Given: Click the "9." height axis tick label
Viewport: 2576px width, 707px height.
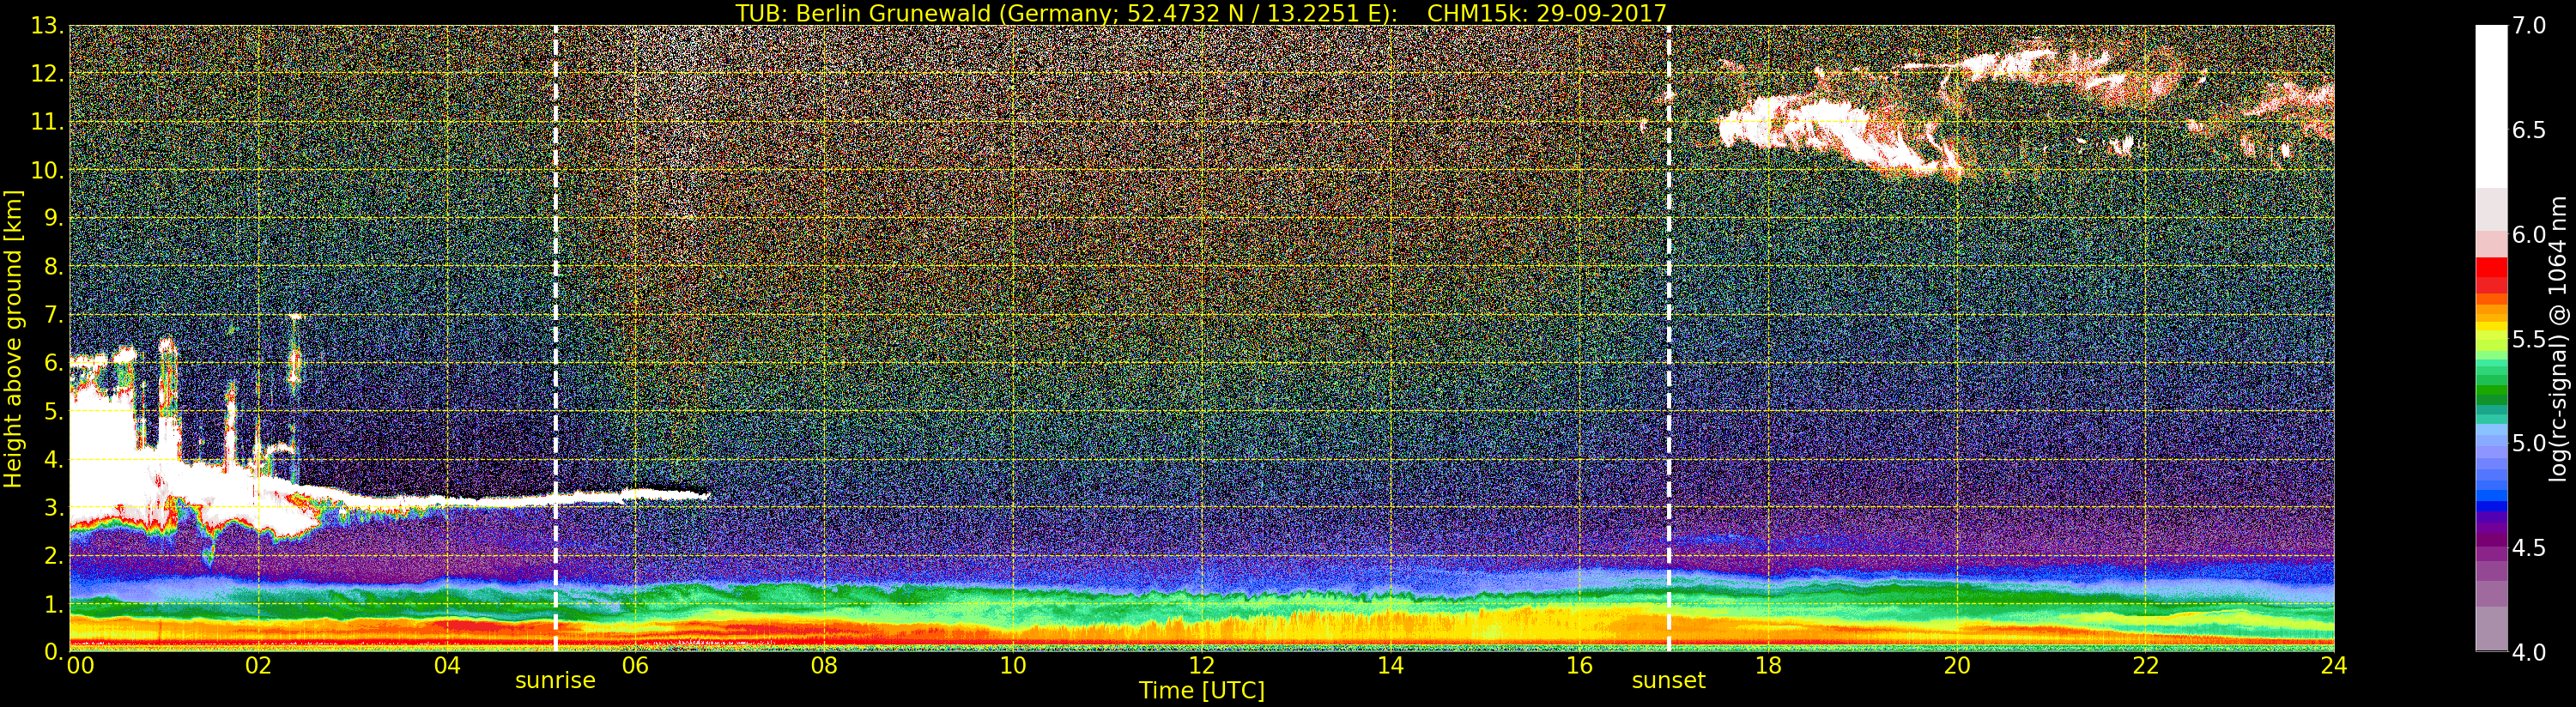Looking at the screenshot, I should point(53,219).
